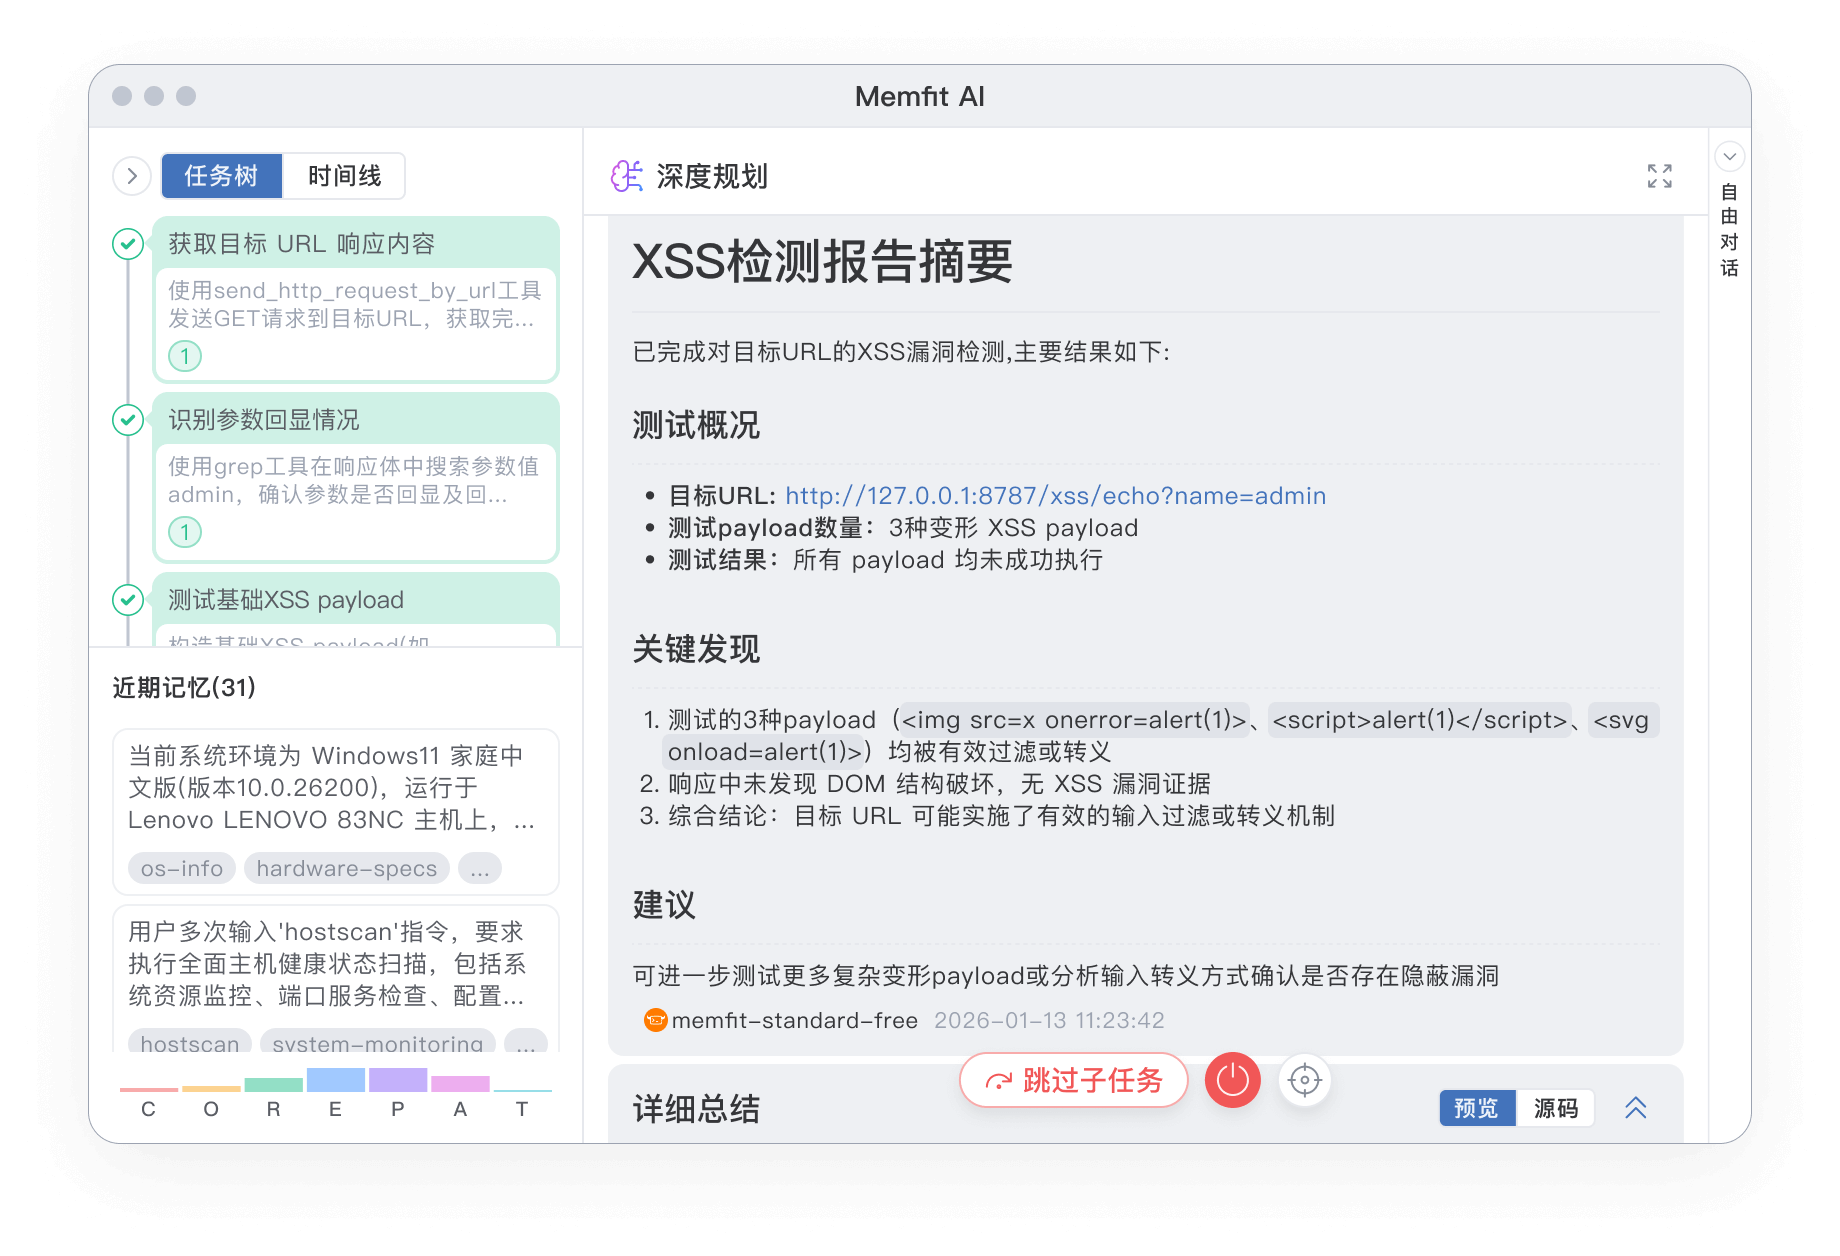Screen dimensions: 1840x1256
Task: Click the purple P segment in the COREPAT bar
Action: [x=397, y=1081]
